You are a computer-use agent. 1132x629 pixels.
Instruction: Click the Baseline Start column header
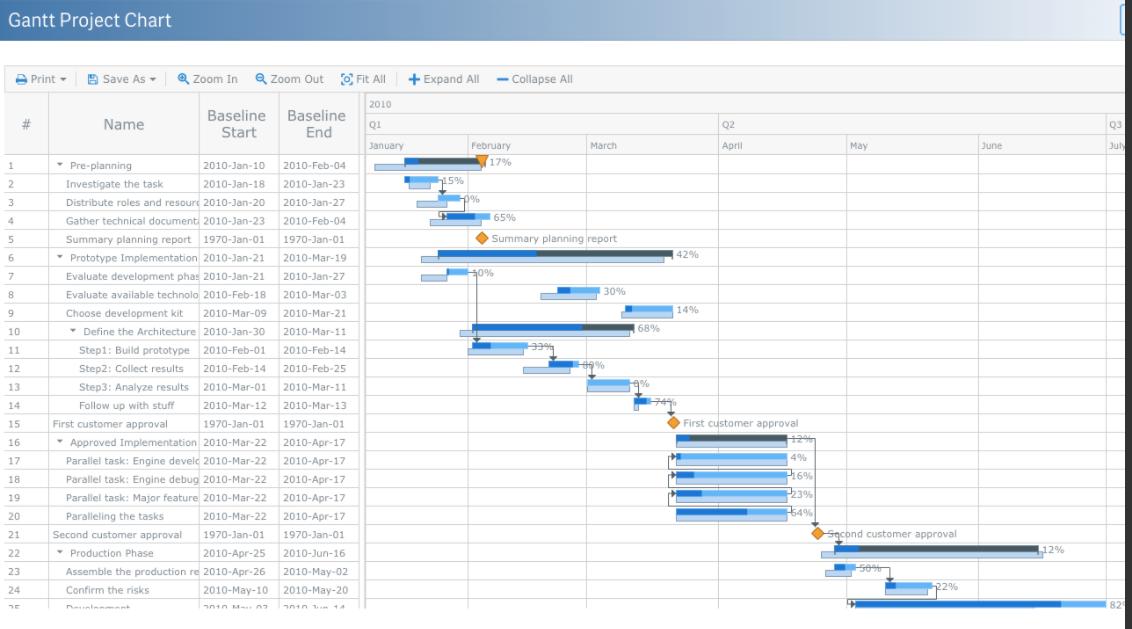tap(236, 124)
